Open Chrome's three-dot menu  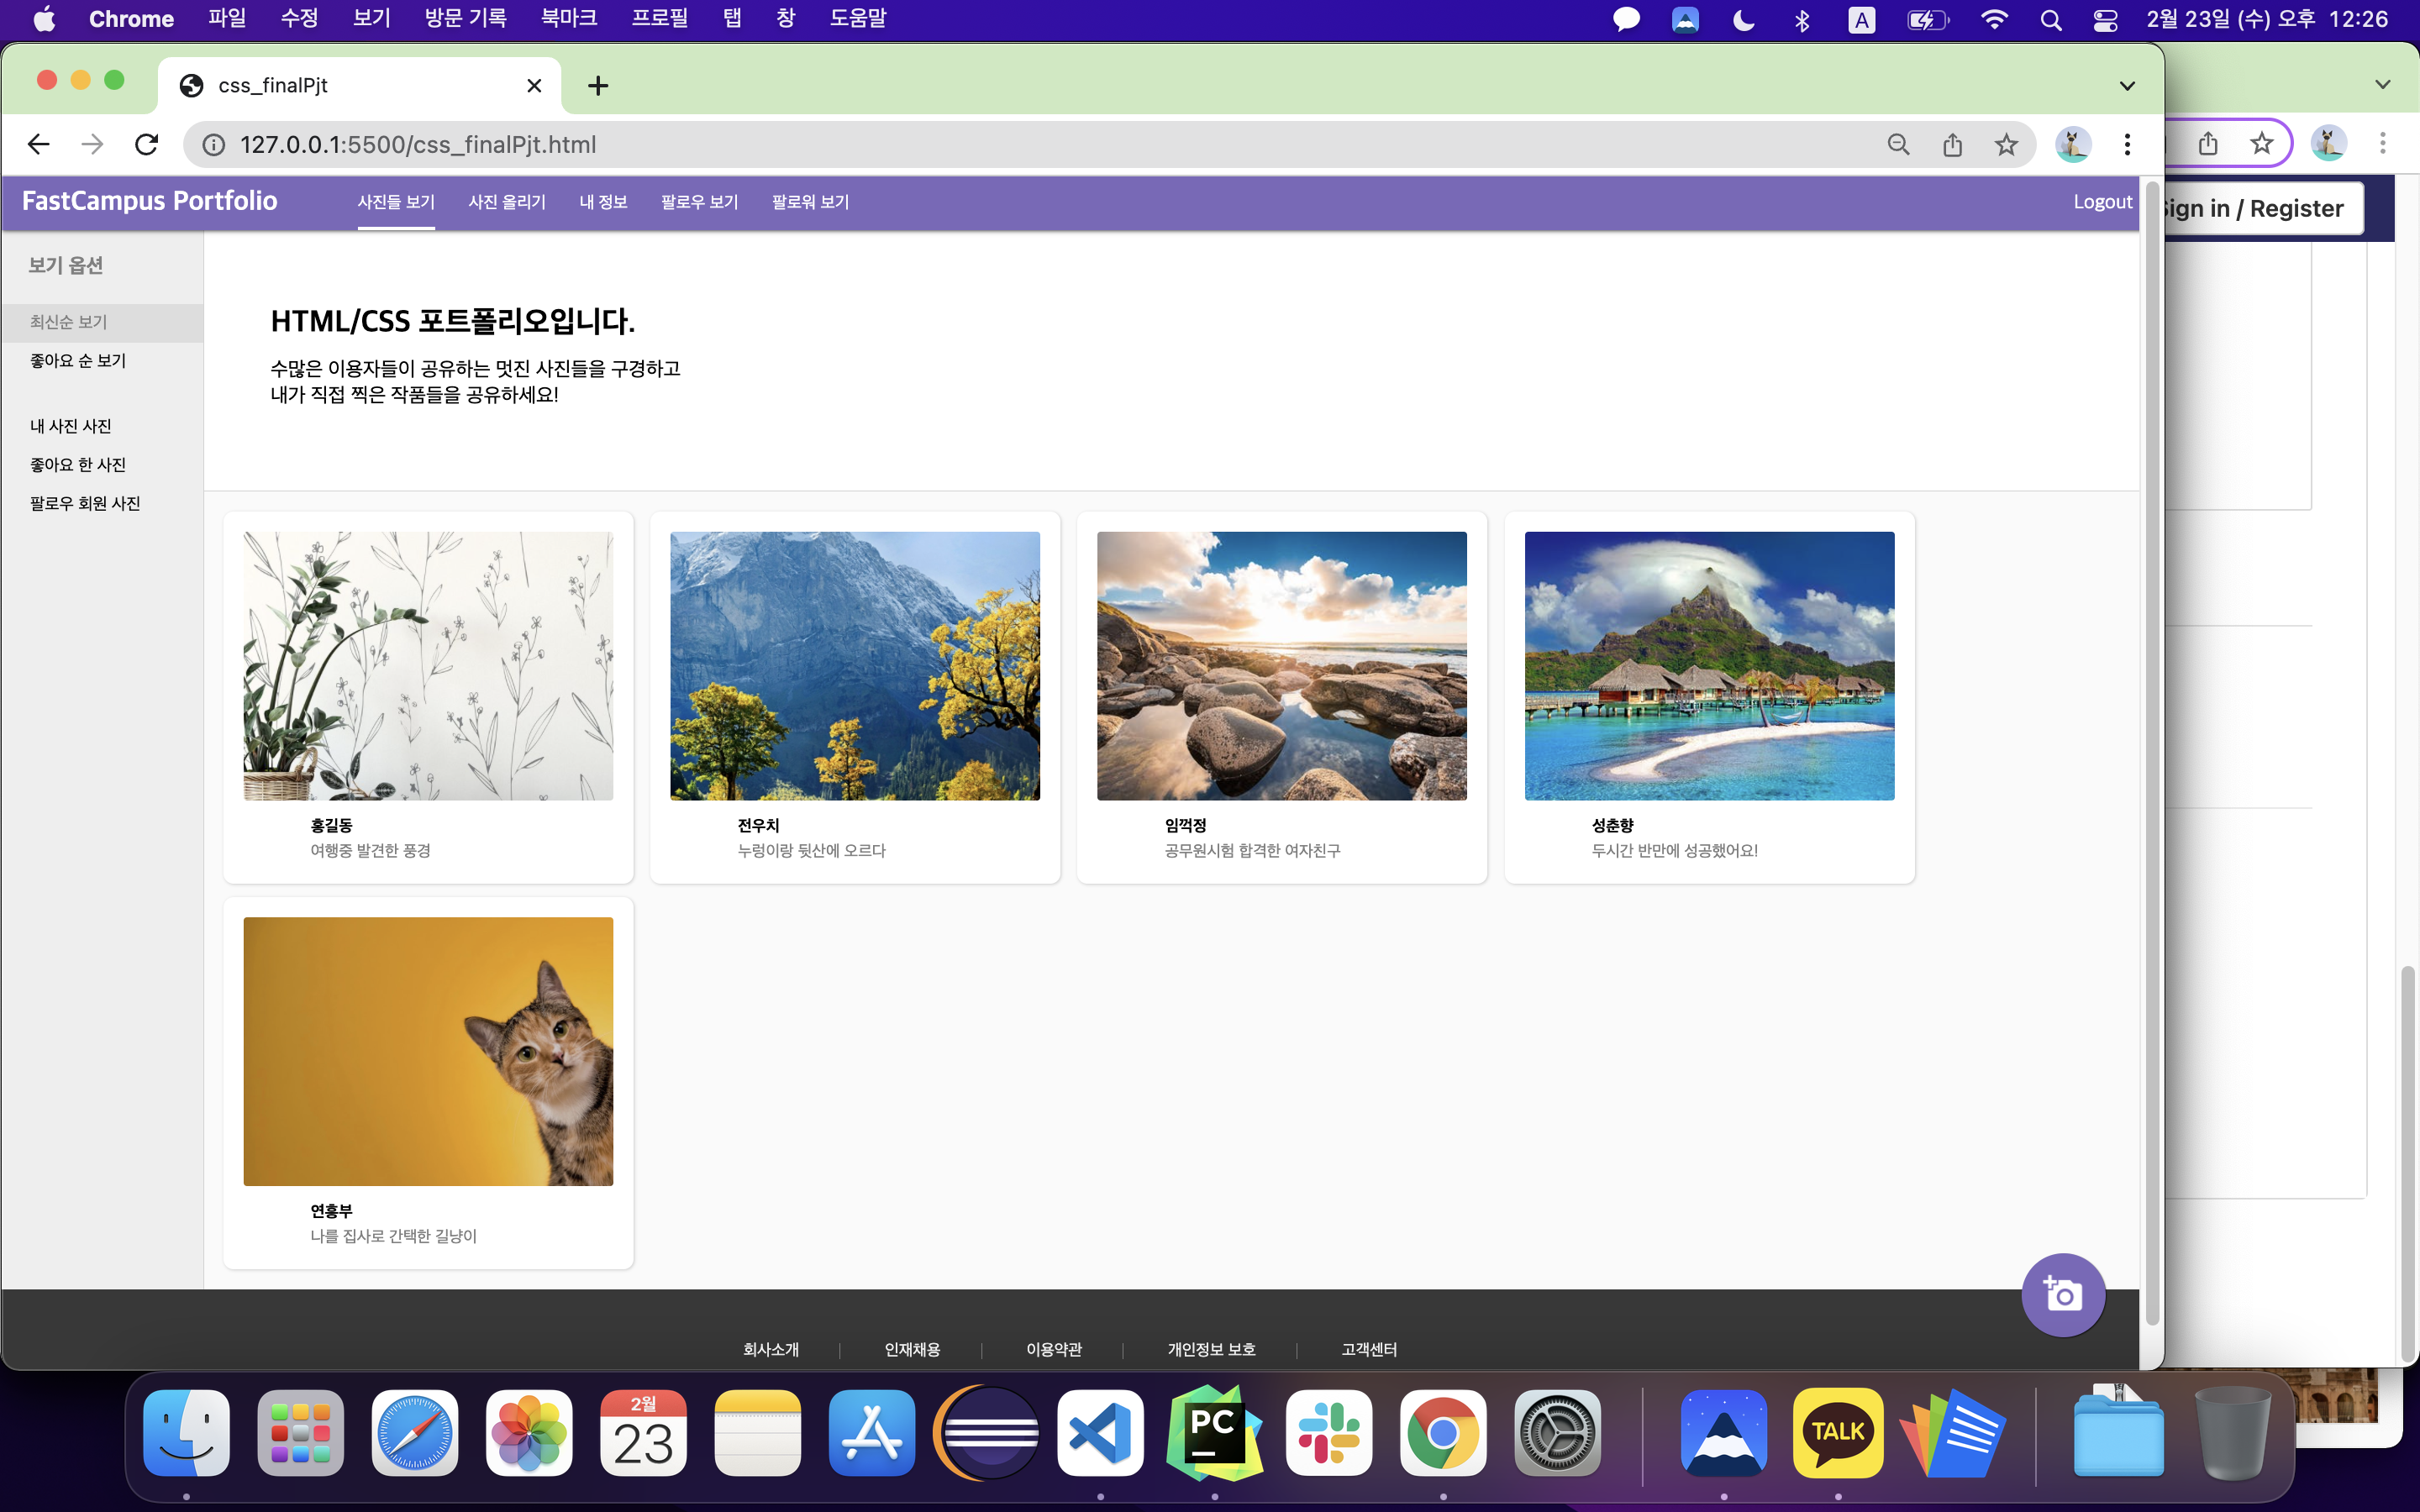pos(2127,145)
